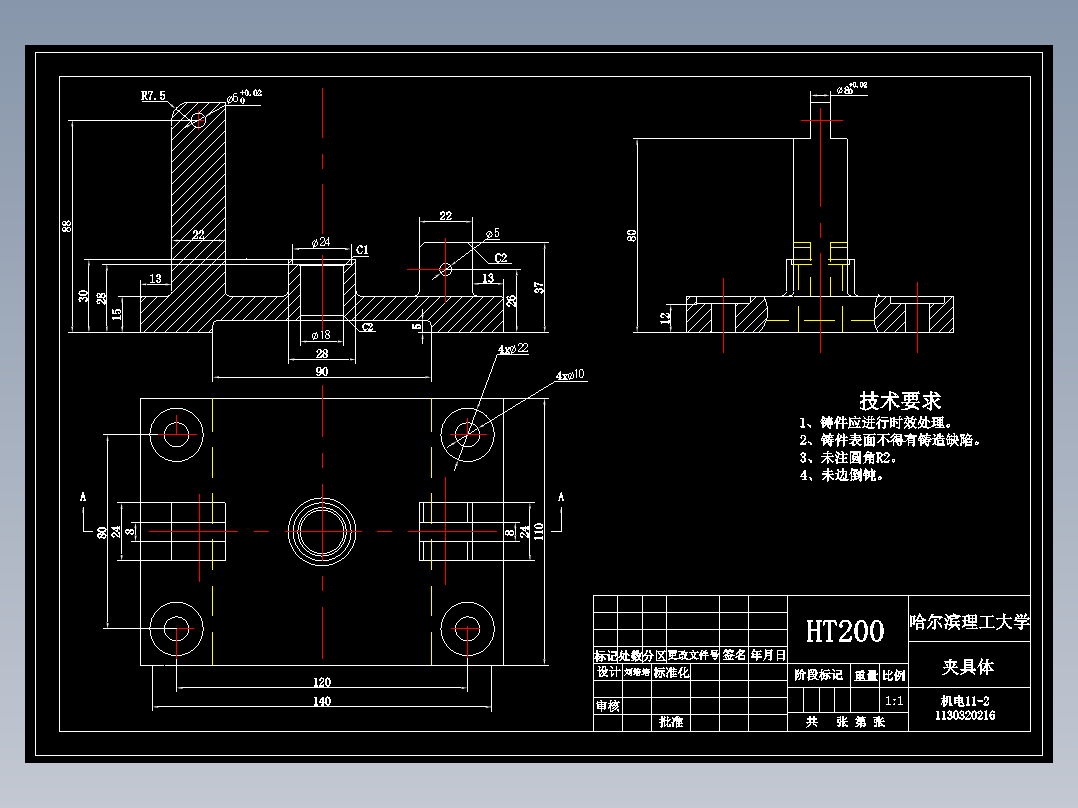The image size is (1078, 808).
Task: Select the HT200 material text
Action: [x=845, y=632]
